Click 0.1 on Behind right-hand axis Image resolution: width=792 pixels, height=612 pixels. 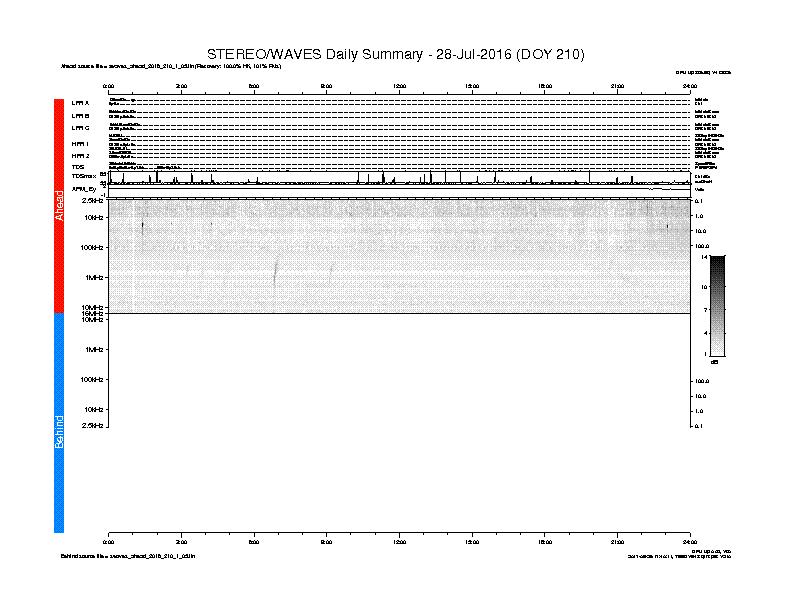(699, 426)
